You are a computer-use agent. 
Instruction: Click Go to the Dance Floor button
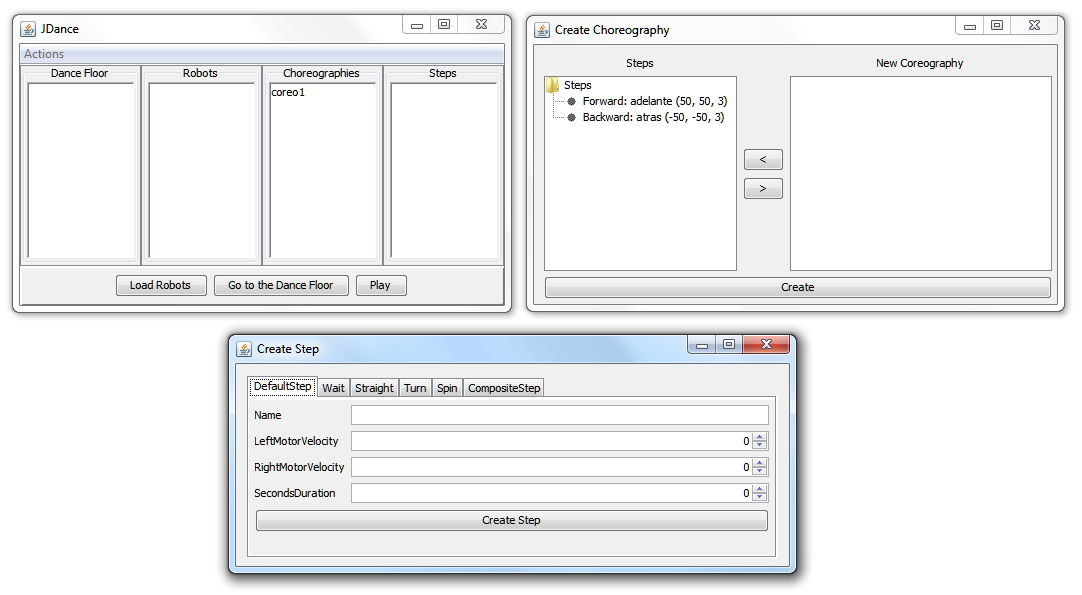[281, 285]
